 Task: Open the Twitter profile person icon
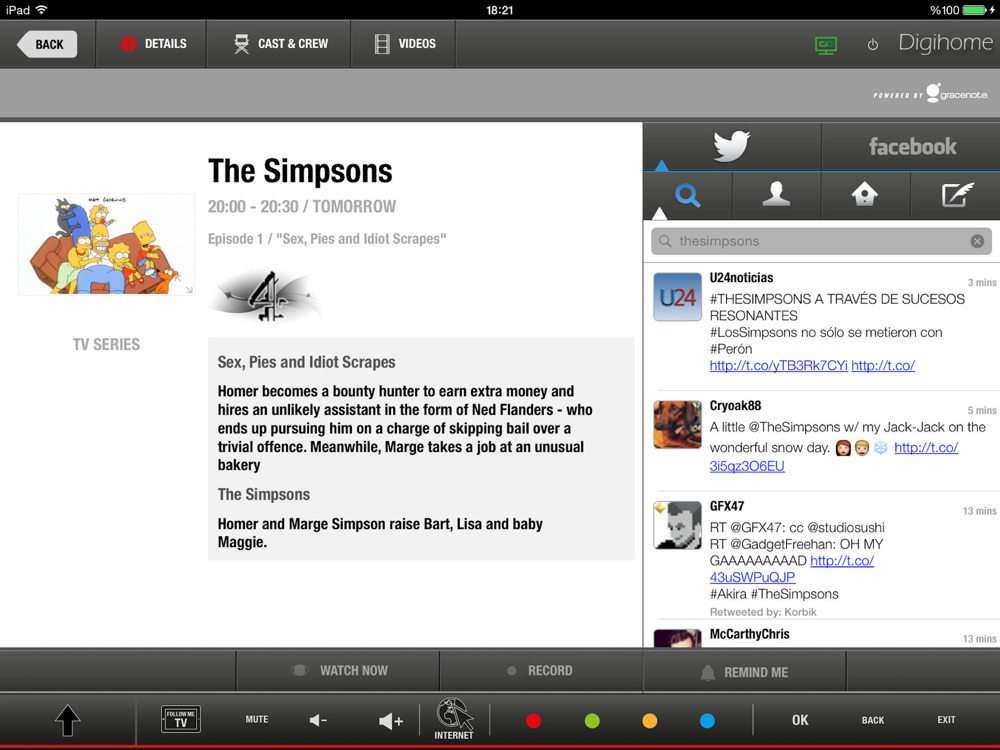point(776,195)
